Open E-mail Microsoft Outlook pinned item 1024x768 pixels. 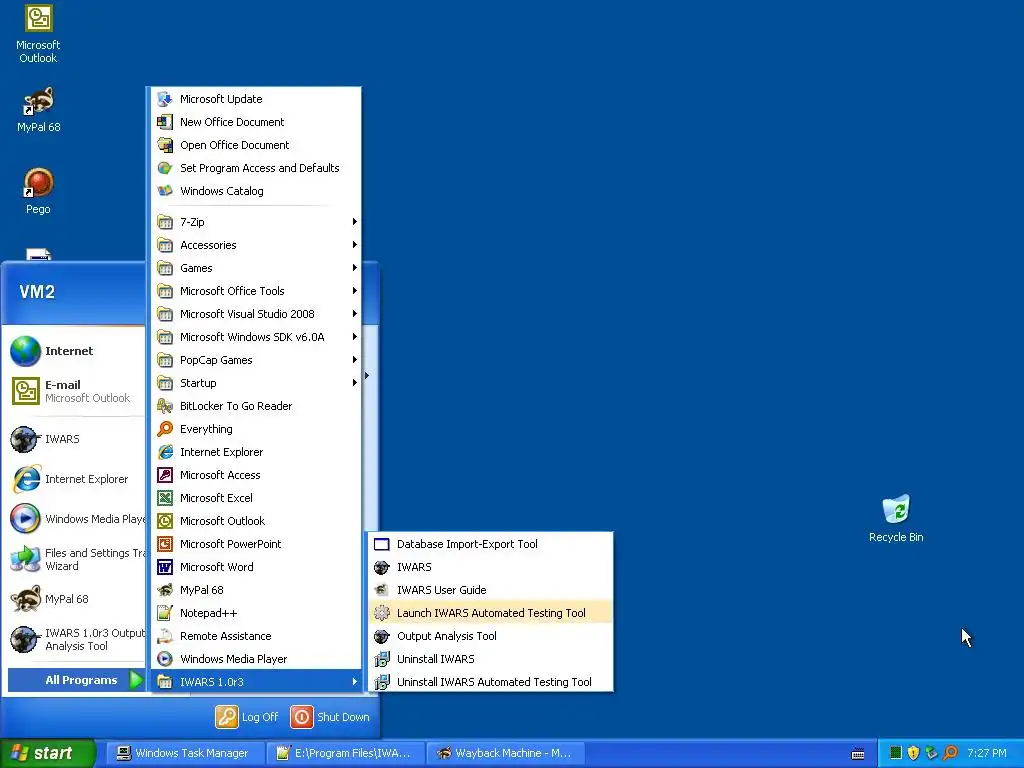click(x=76, y=391)
